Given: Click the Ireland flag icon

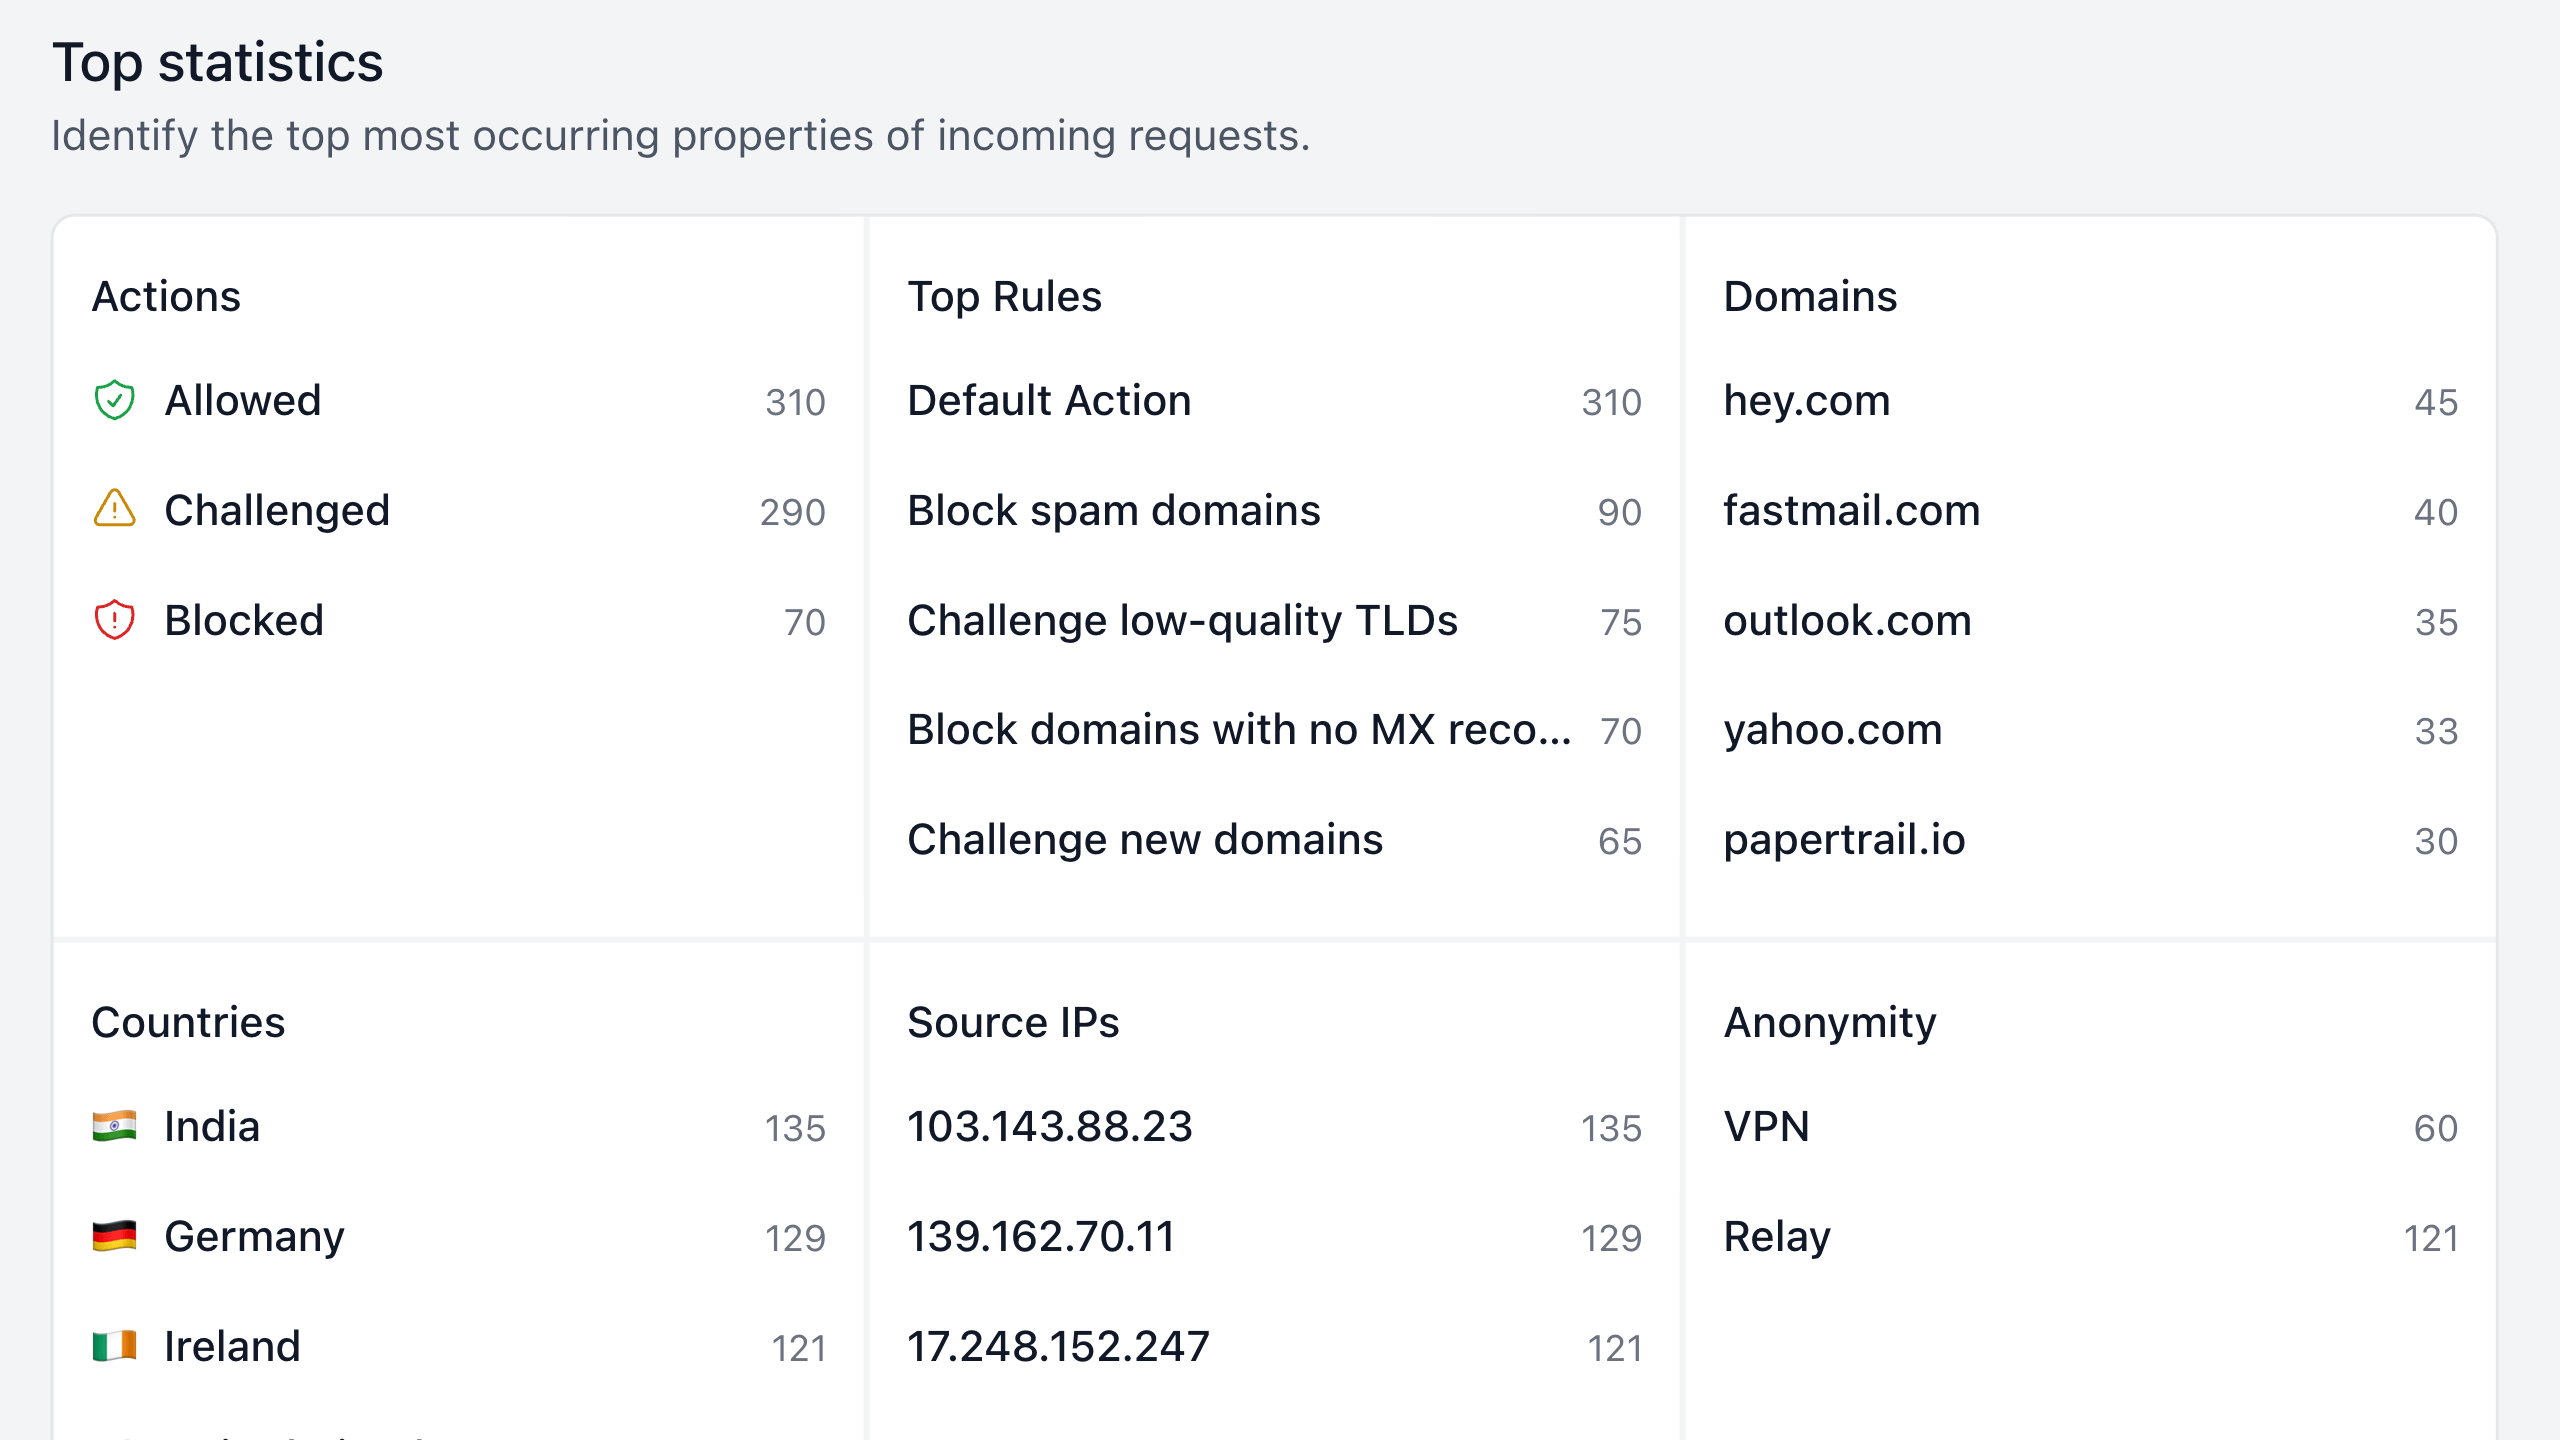Looking at the screenshot, I should 114,1347.
